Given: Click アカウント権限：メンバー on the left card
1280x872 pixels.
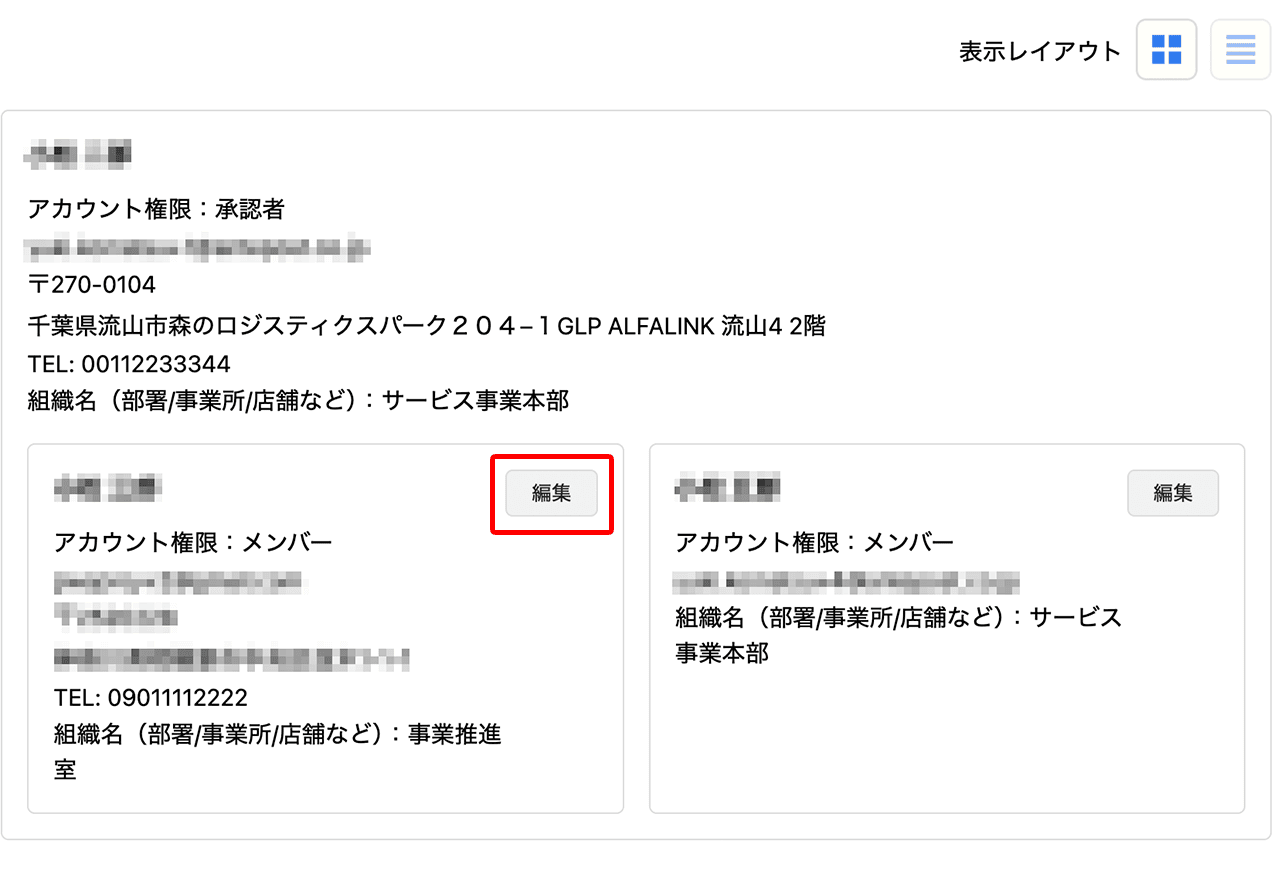Looking at the screenshot, I should pyautogui.click(x=192, y=542).
